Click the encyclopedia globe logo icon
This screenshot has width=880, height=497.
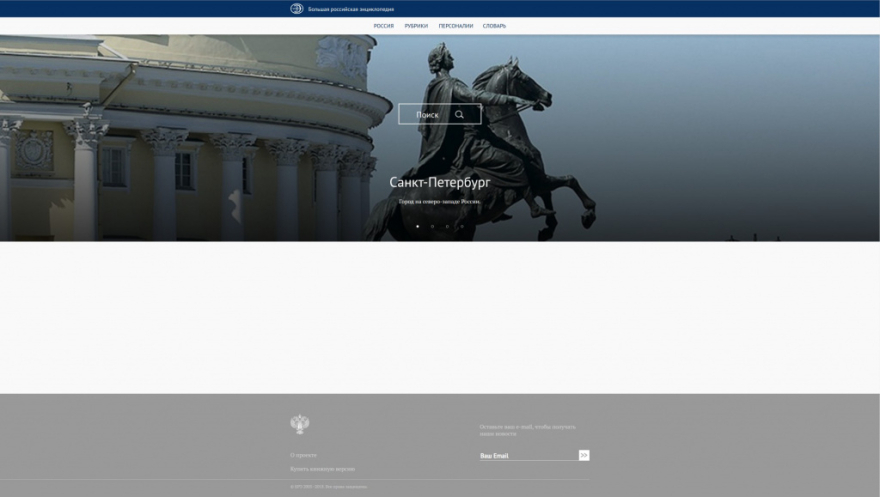(297, 9)
